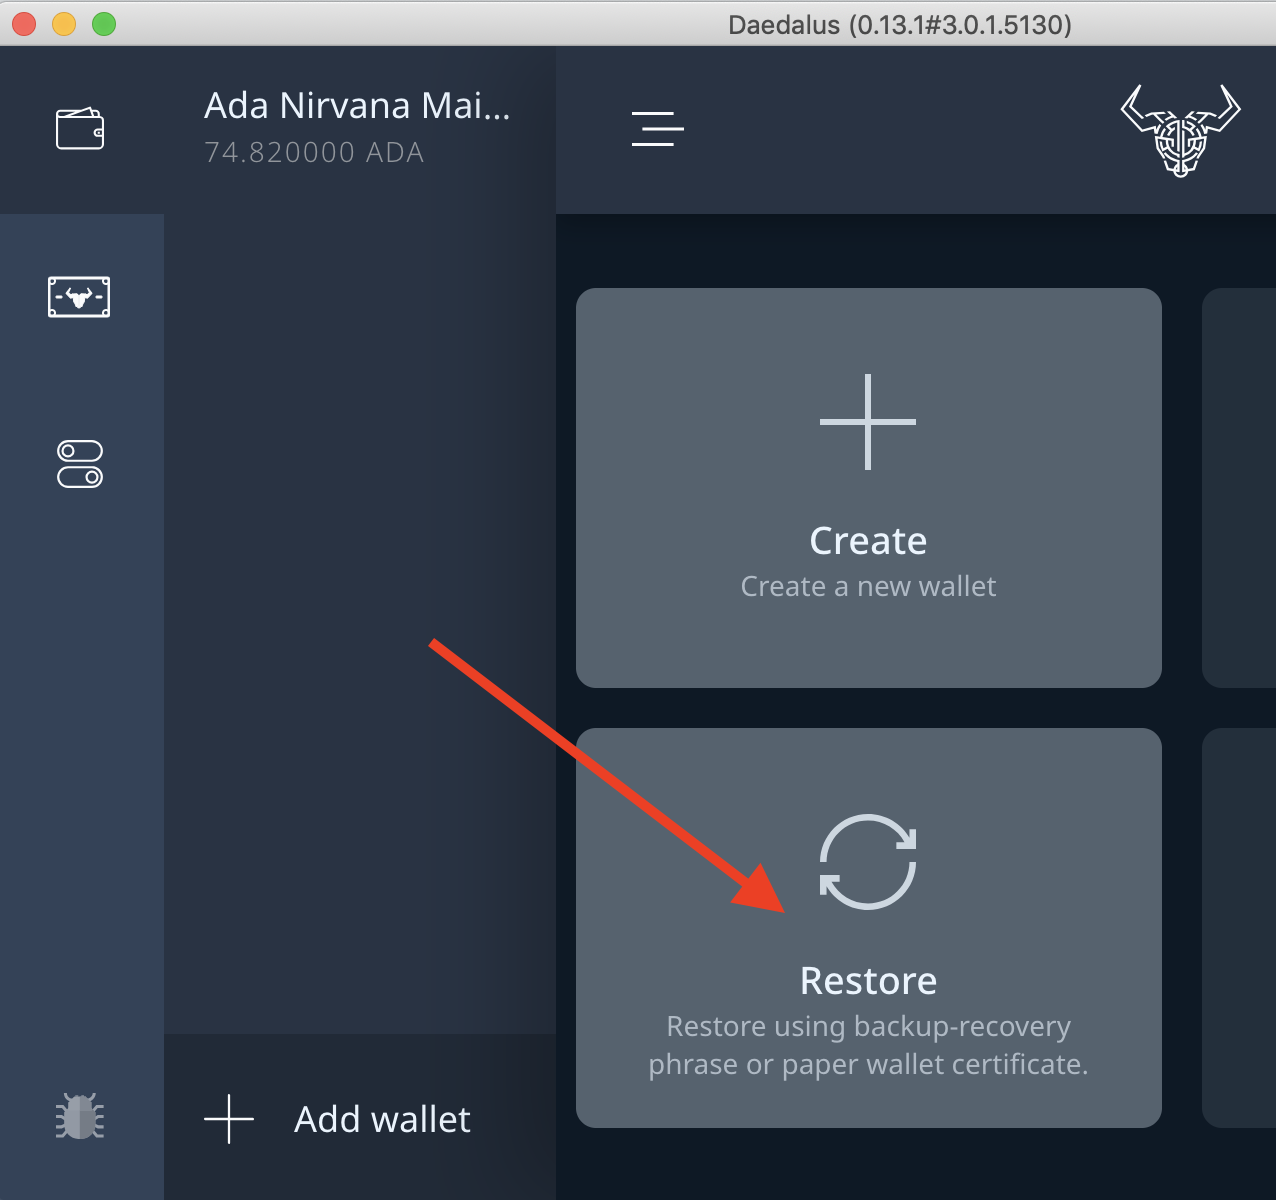Select the Ada Nirvana Mai... wallet

[357, 106]
